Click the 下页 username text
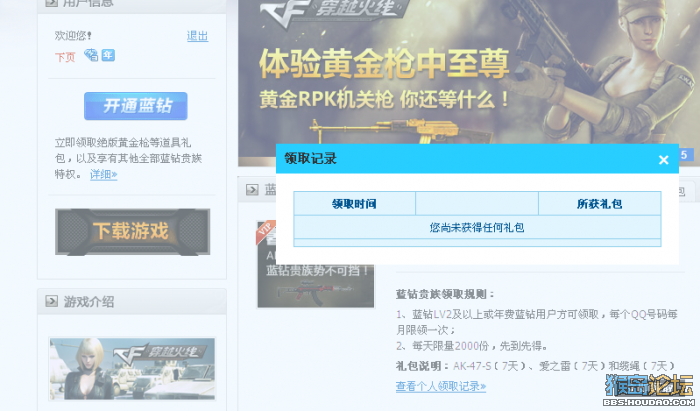Viewport: 700px width, 411px height. coord(65,57)
